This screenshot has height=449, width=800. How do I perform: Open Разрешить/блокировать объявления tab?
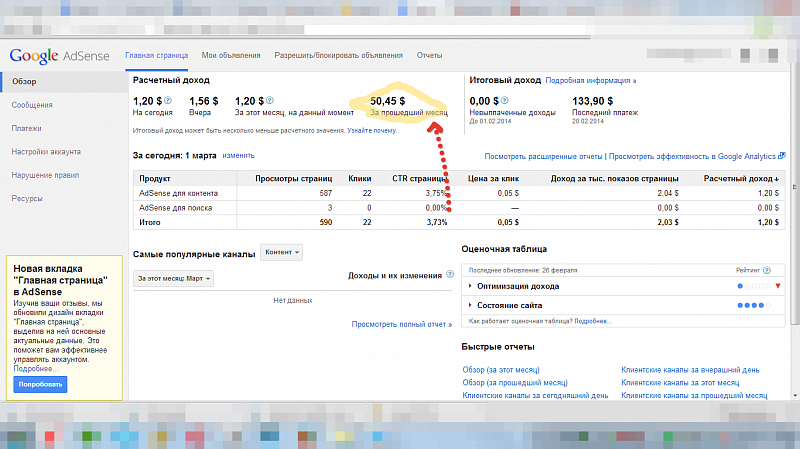[338, 55]
